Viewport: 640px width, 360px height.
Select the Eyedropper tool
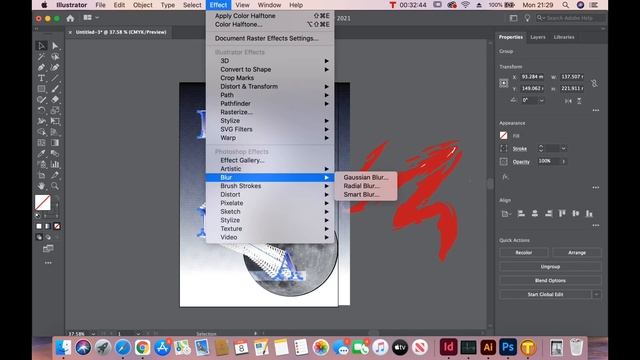click(x=41, y=153)
